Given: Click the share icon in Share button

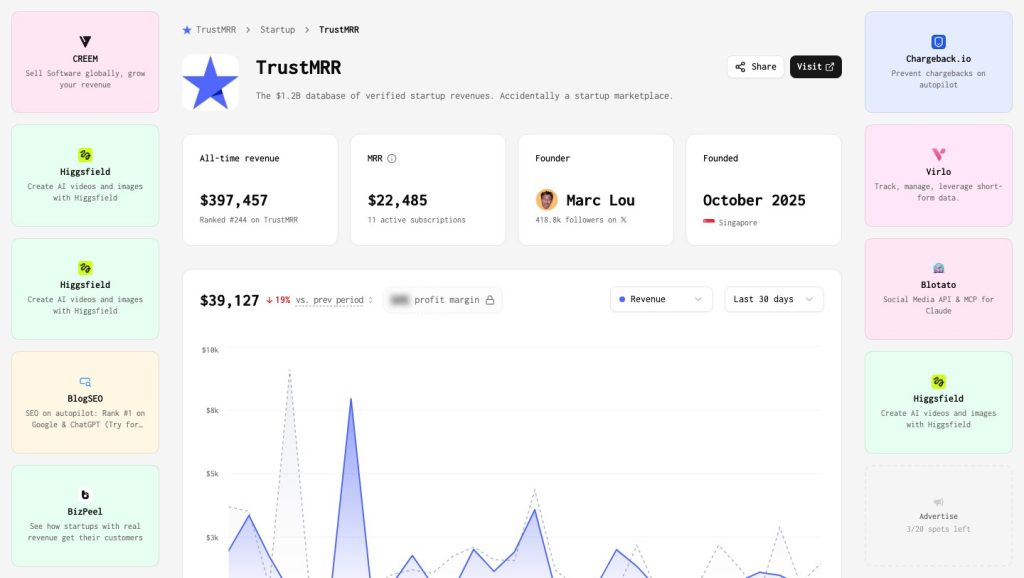Looking at the screenshot, I should pyautogui.click(x=740, y=67).
